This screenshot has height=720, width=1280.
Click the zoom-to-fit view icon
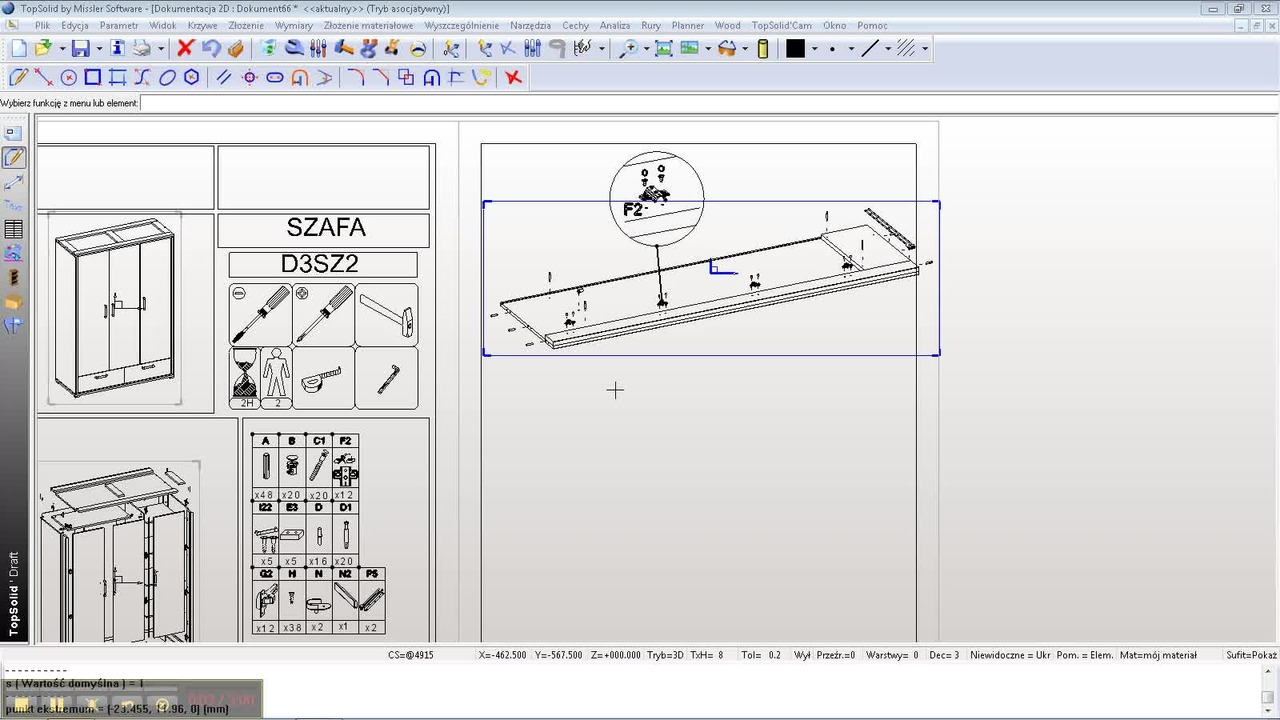(663, 48)
